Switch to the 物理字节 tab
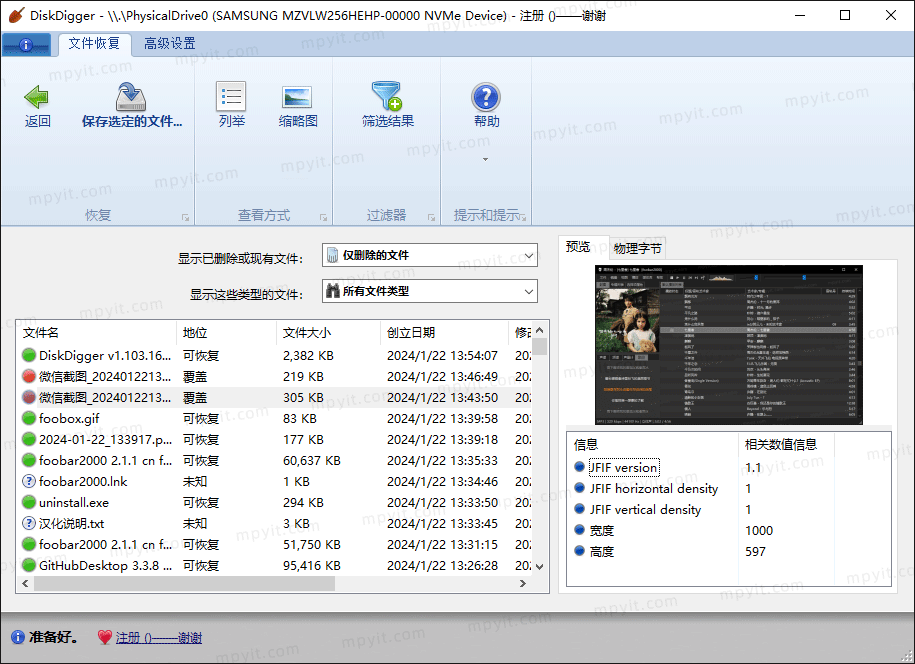The image size is (915, 664). 637,249
